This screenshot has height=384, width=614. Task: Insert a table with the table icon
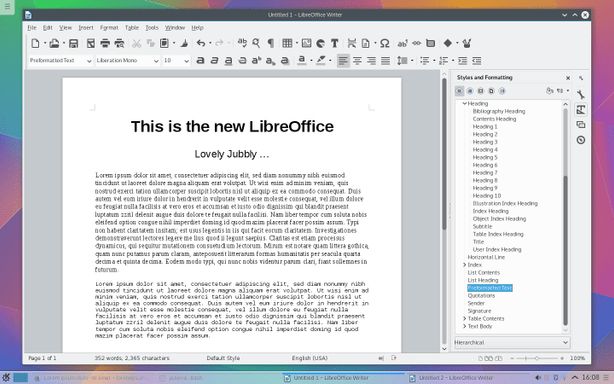(287, 43)
